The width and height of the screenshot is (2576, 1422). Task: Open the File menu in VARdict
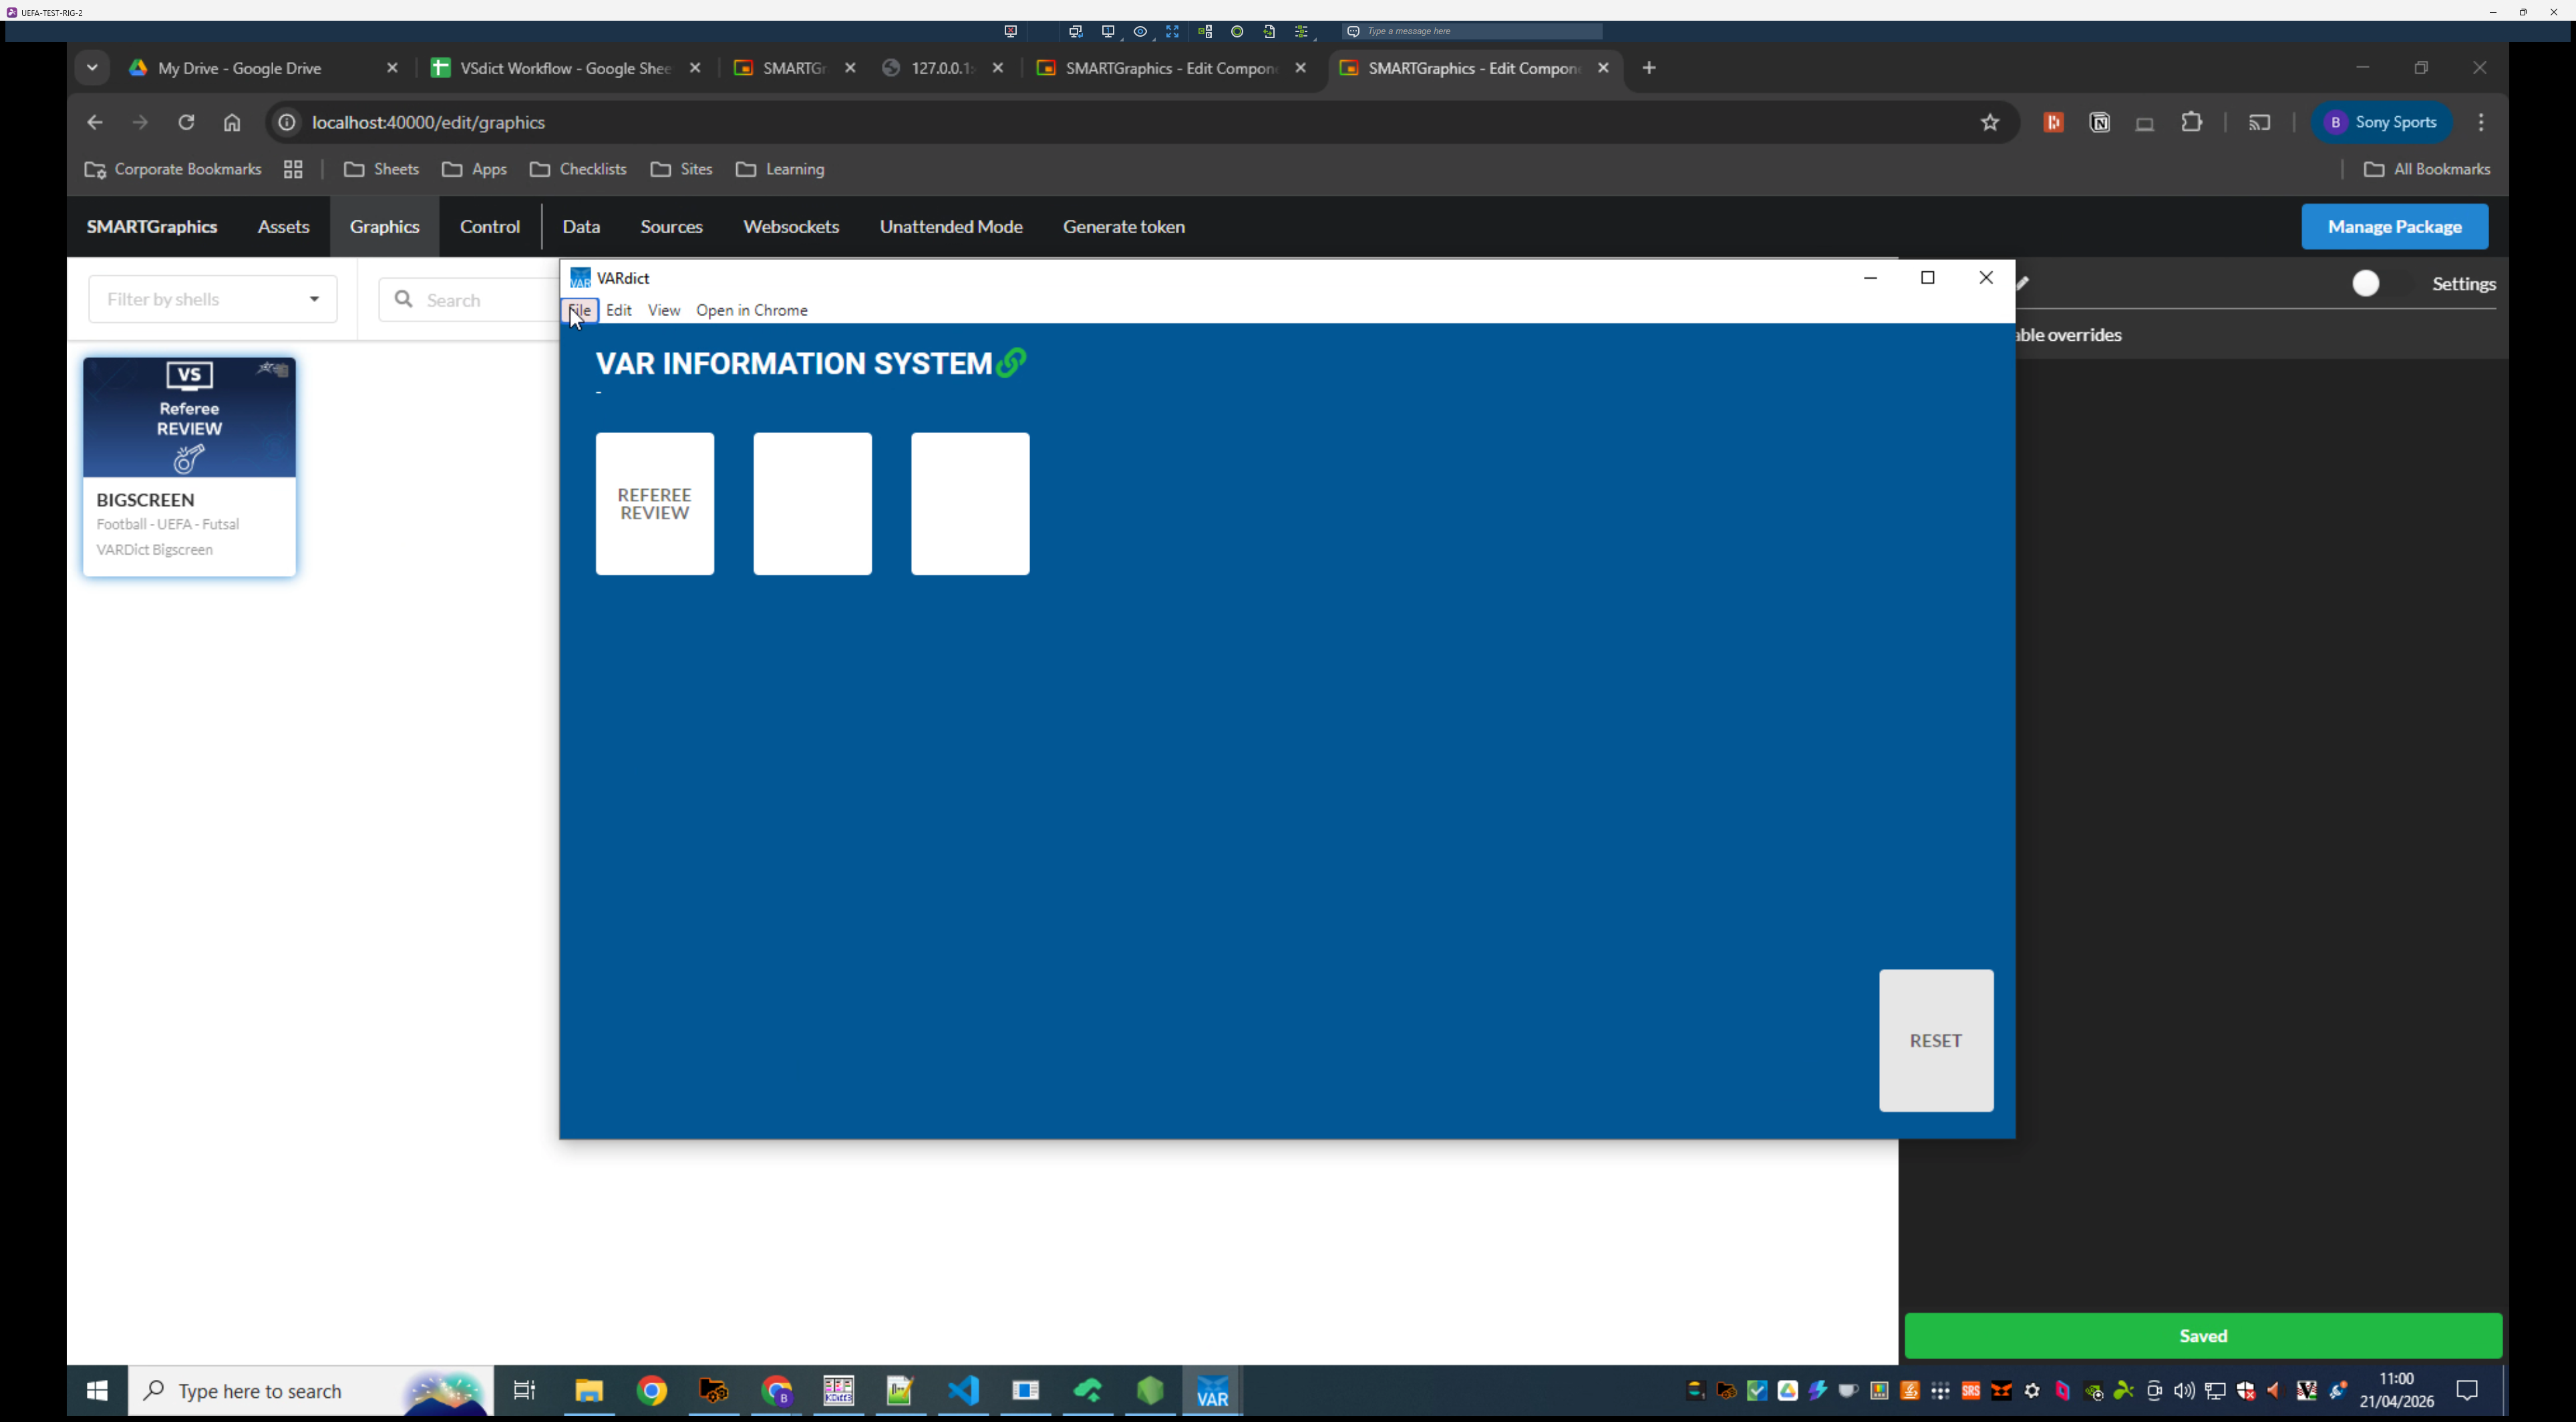(x=580, y=310)
